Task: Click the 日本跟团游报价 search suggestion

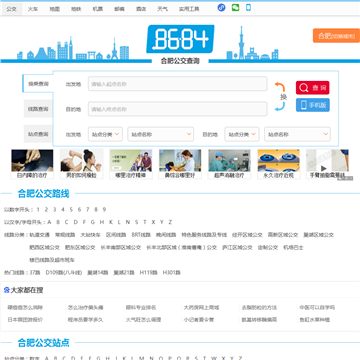Action: pos(25,319)
